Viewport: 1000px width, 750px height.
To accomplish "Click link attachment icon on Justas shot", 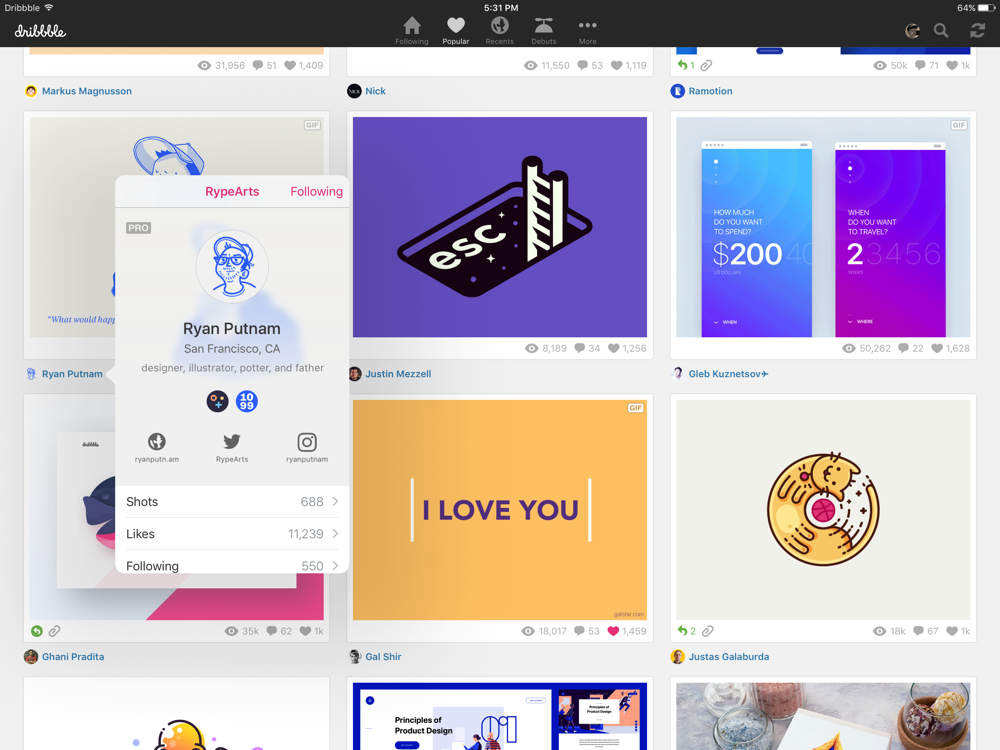I will click(x=707, y=631).
